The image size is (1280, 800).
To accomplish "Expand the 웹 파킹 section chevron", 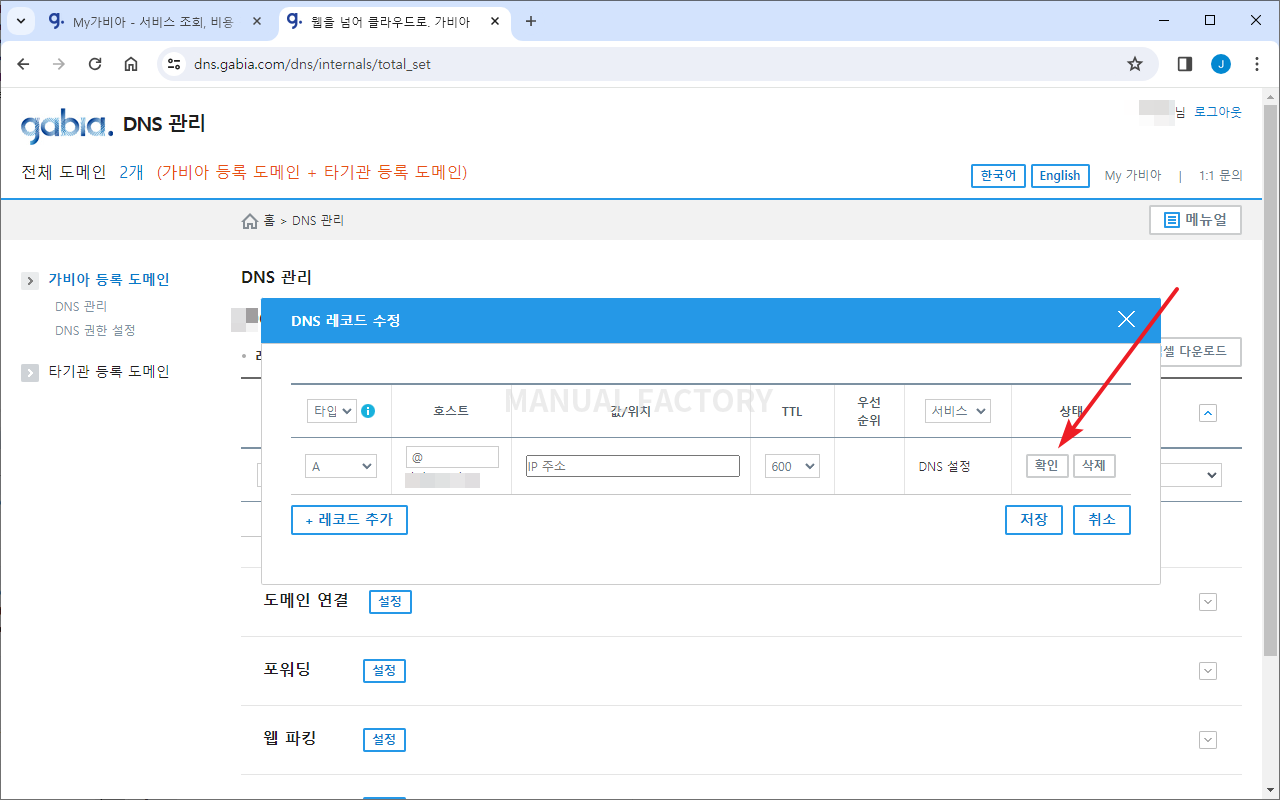I will [1208, 740].
